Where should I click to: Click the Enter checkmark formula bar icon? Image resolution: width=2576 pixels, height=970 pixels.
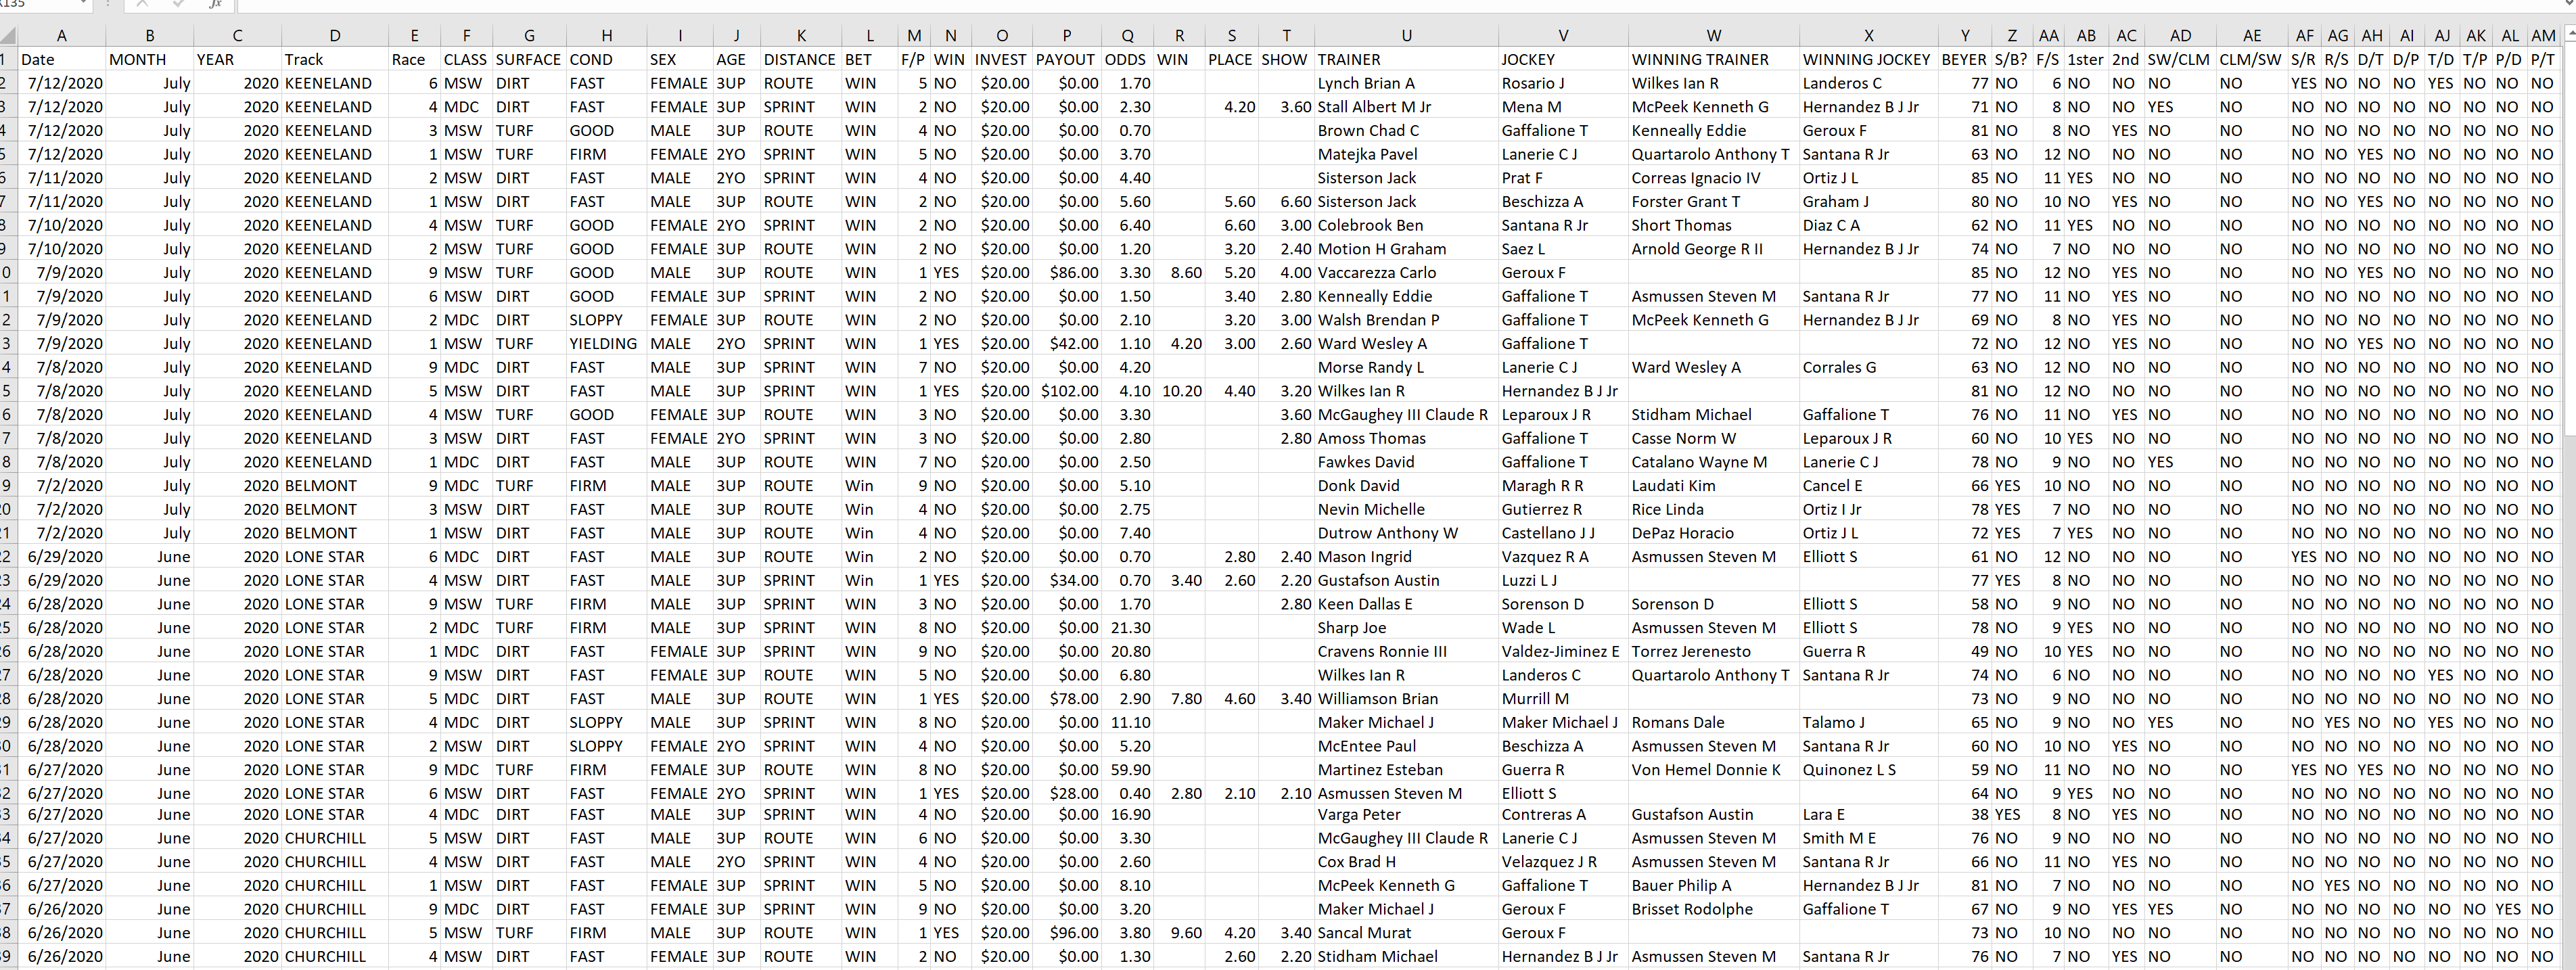[x=178, y=4]
